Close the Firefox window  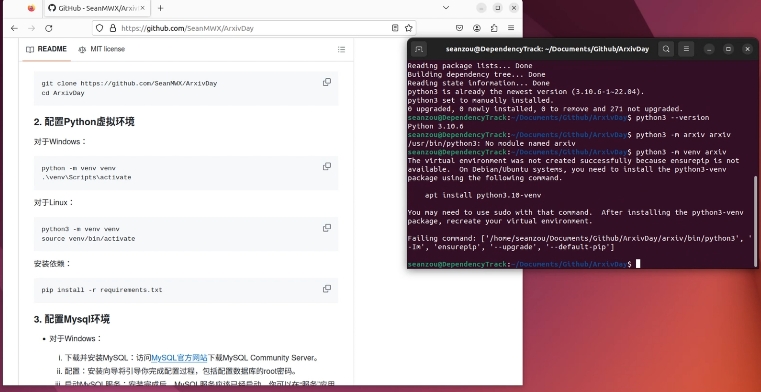[514, 8]
